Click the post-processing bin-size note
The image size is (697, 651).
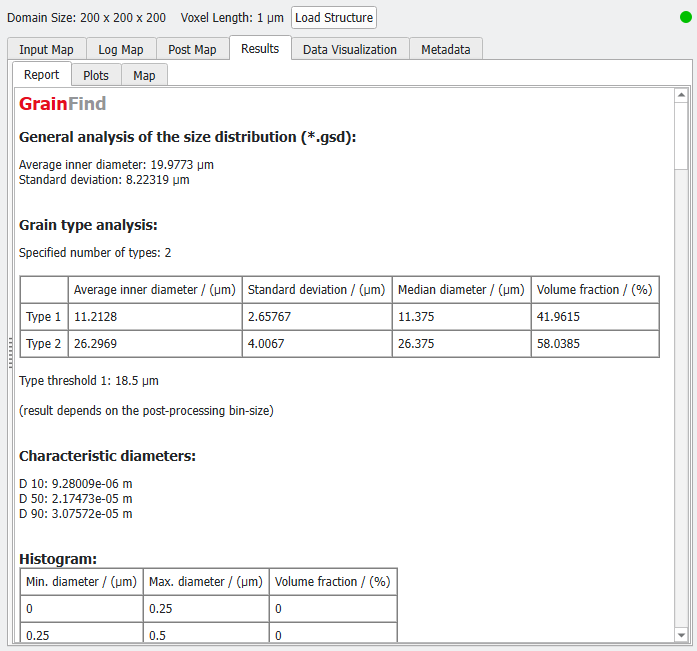pos(146,411)
